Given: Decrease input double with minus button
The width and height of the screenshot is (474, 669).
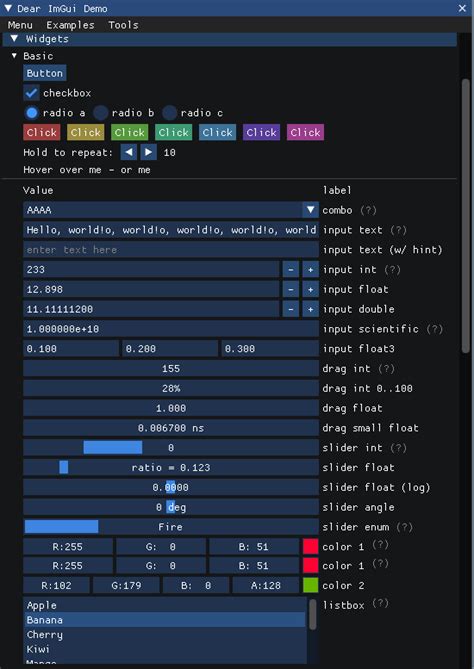Looking at the screenshot, I should point(291,309).
